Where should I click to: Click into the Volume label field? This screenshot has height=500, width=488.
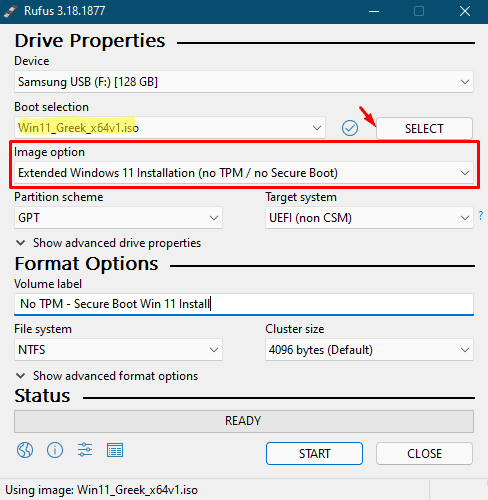click(244, 304)
